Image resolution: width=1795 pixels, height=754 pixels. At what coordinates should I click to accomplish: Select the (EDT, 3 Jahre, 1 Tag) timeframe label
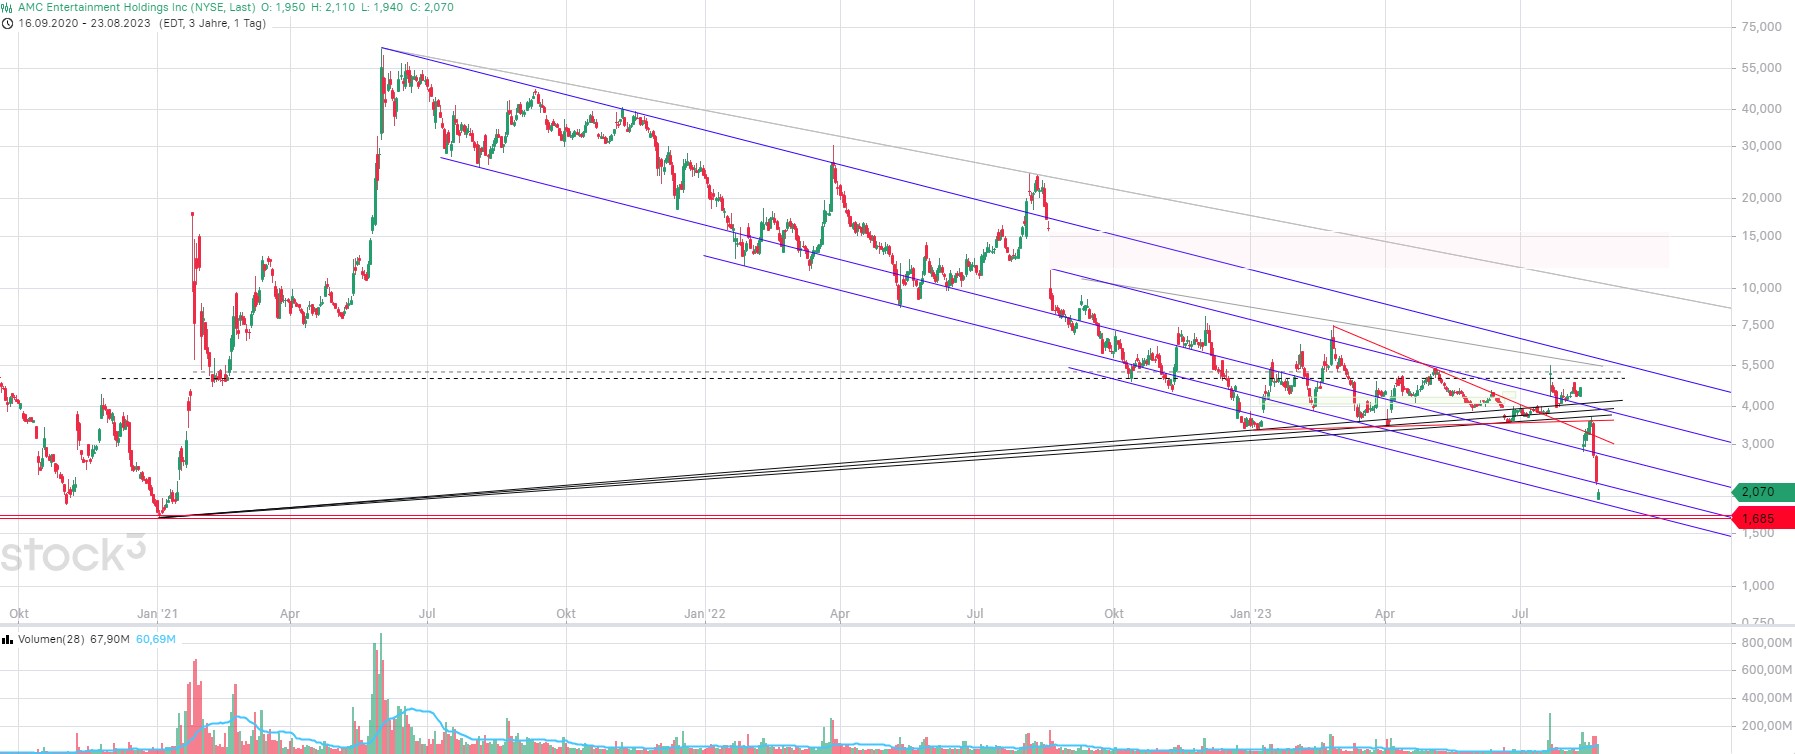pos(212,23)
